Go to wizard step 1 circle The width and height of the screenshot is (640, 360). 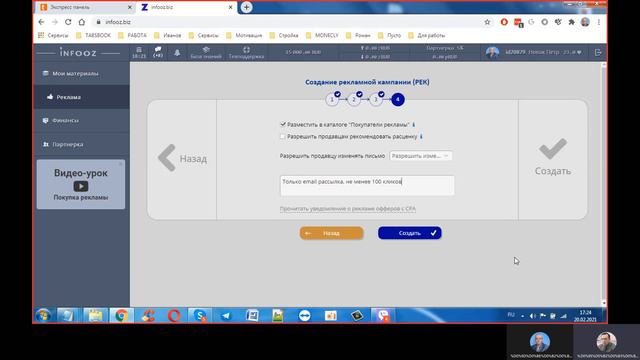click(x=332, y=100)
